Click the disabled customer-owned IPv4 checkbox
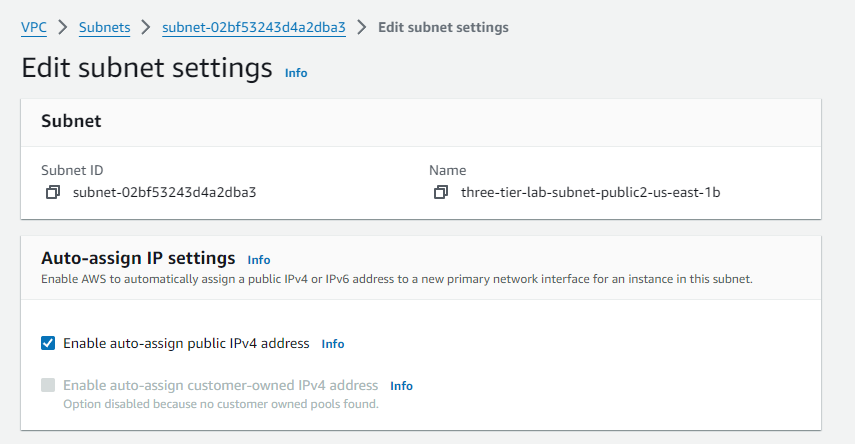 [x=48, y=385]
